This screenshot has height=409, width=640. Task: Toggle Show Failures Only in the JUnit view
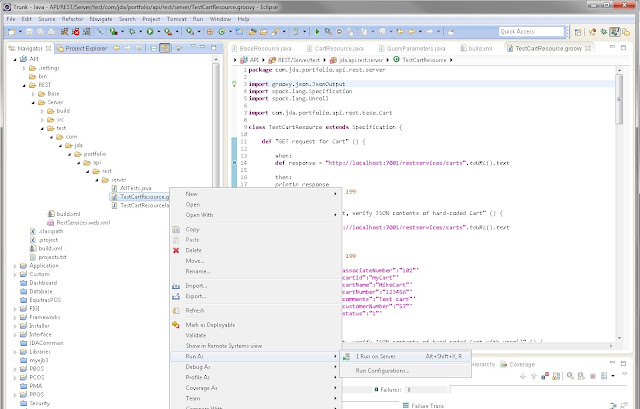(545, 376)
